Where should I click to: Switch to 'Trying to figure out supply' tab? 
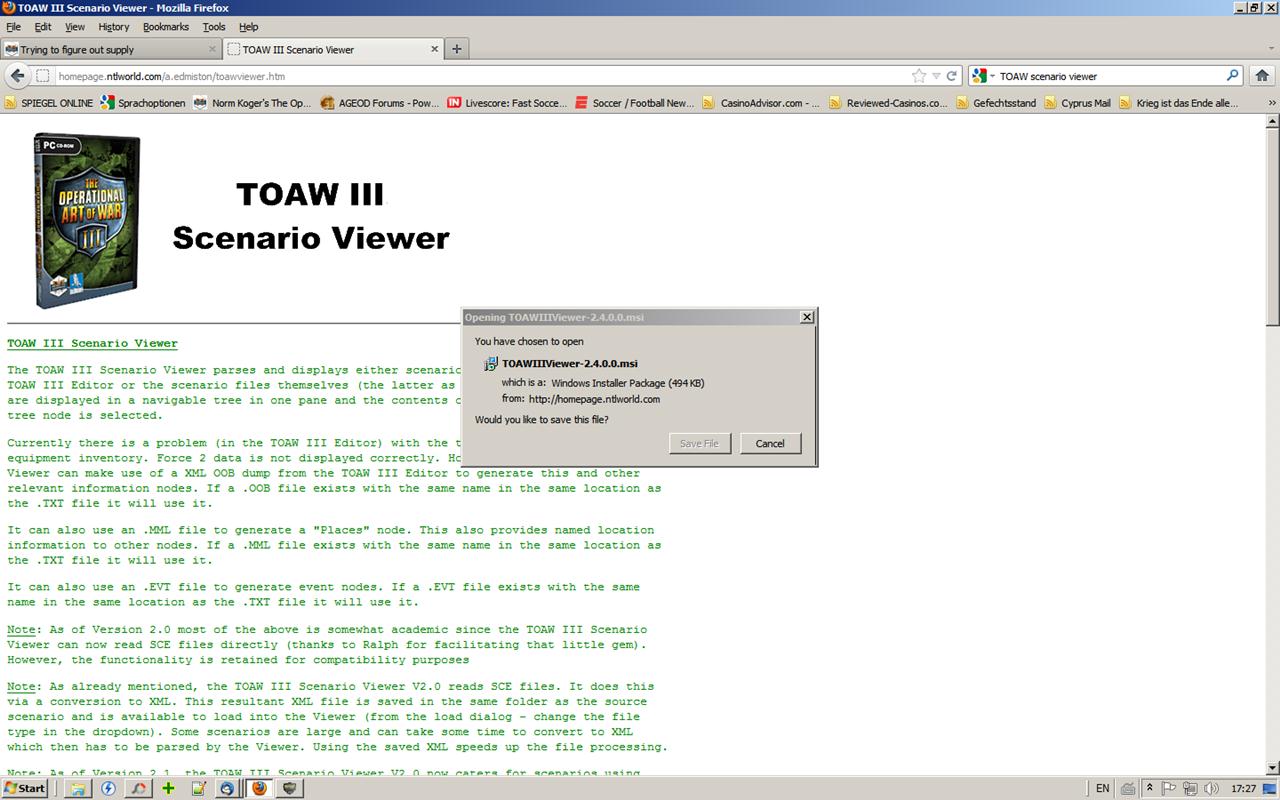click(x=111, y=49)
